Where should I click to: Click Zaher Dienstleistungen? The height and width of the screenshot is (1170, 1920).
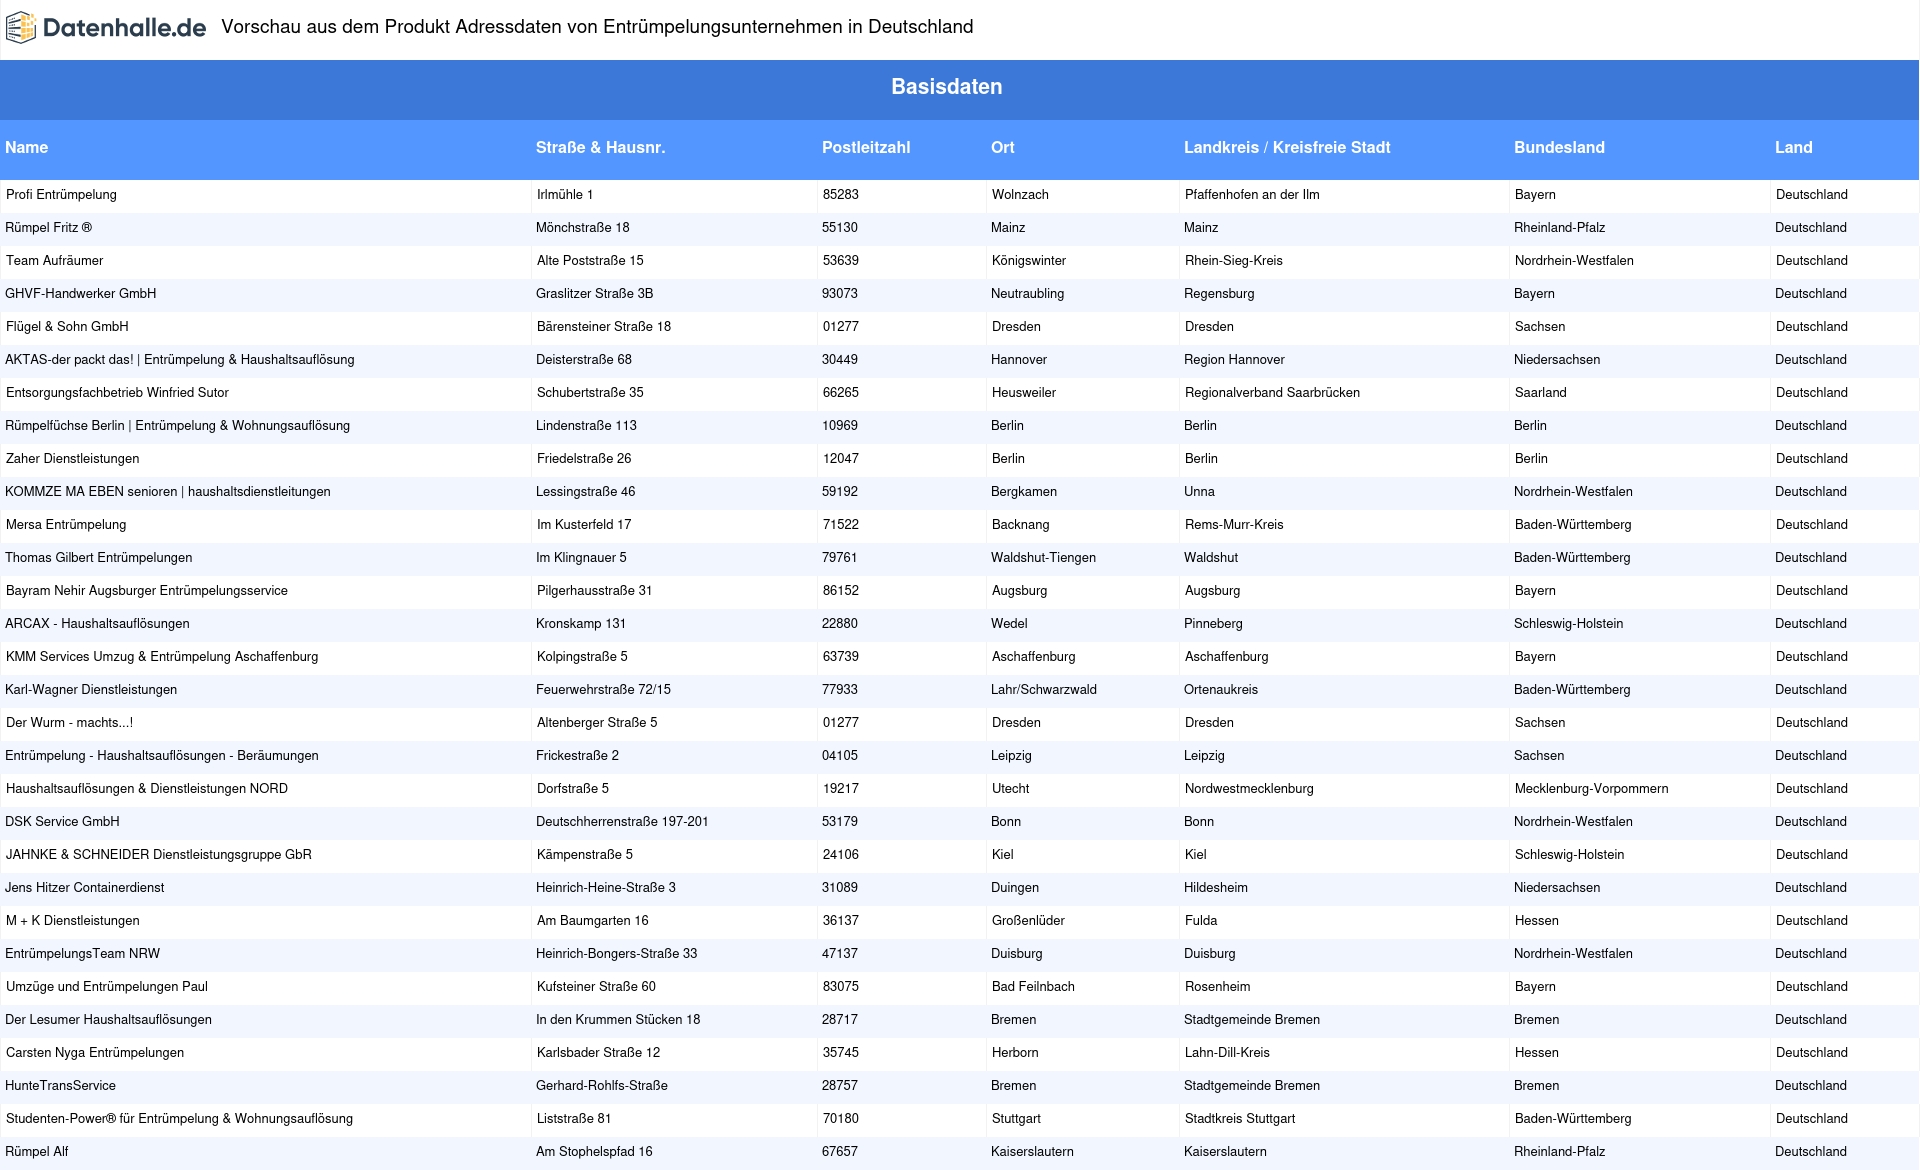pyautogui.click(x=73, y=459)
